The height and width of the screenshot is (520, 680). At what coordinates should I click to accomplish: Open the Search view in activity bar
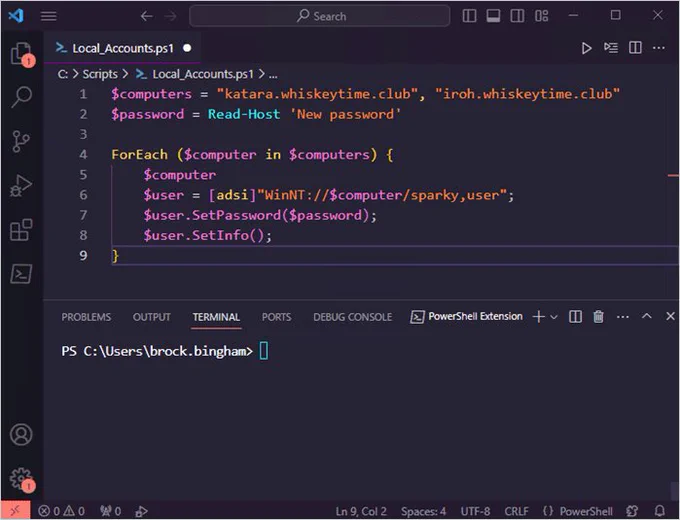tap(21, 97)
